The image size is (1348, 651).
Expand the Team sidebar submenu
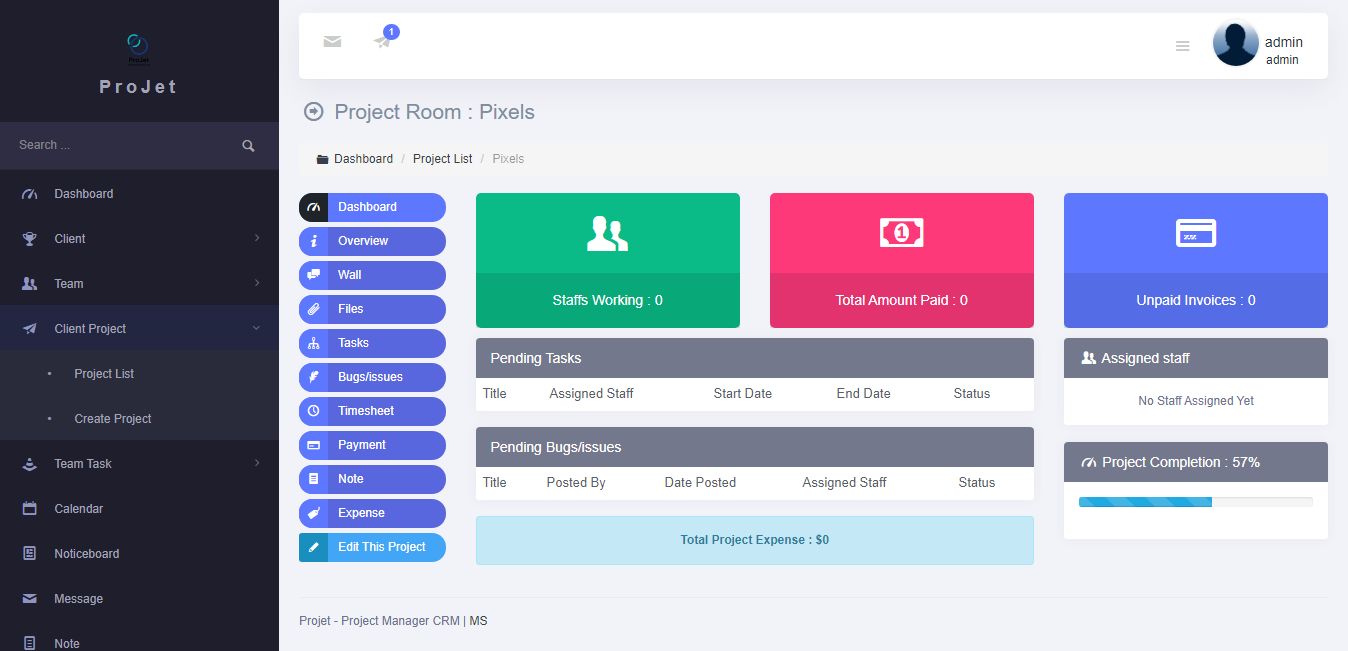coord(139,284)
